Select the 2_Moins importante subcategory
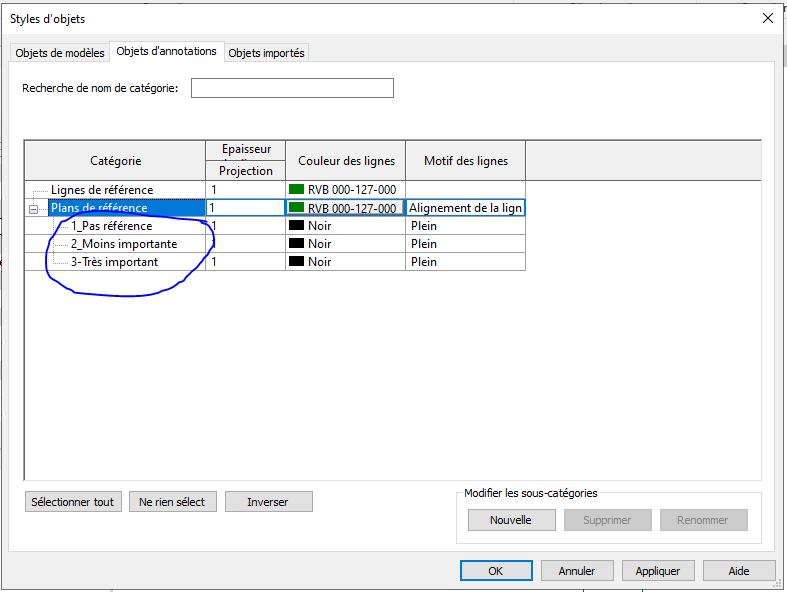The height and width of the screenshot is (592, 787). pos(123,244)
